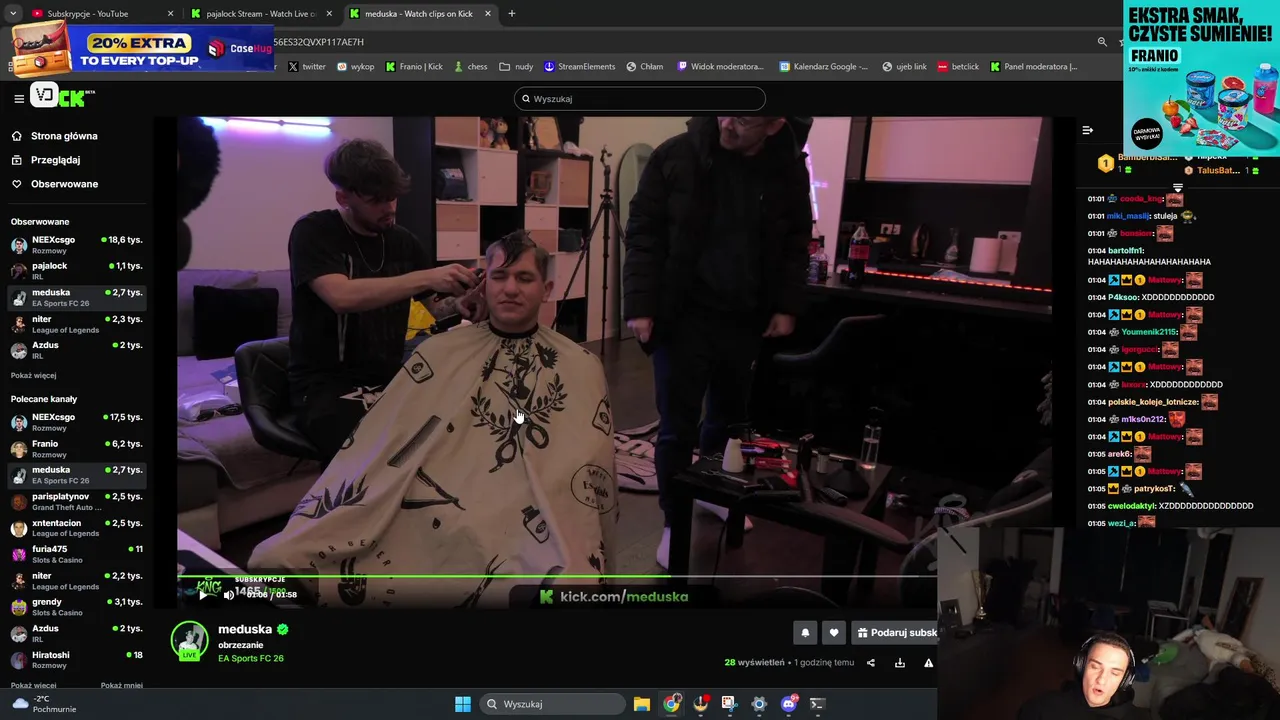Open Widok moderatora bookmark
Image resolution: width=1280 pixels, height=720 pixels.
coord(720,67)
